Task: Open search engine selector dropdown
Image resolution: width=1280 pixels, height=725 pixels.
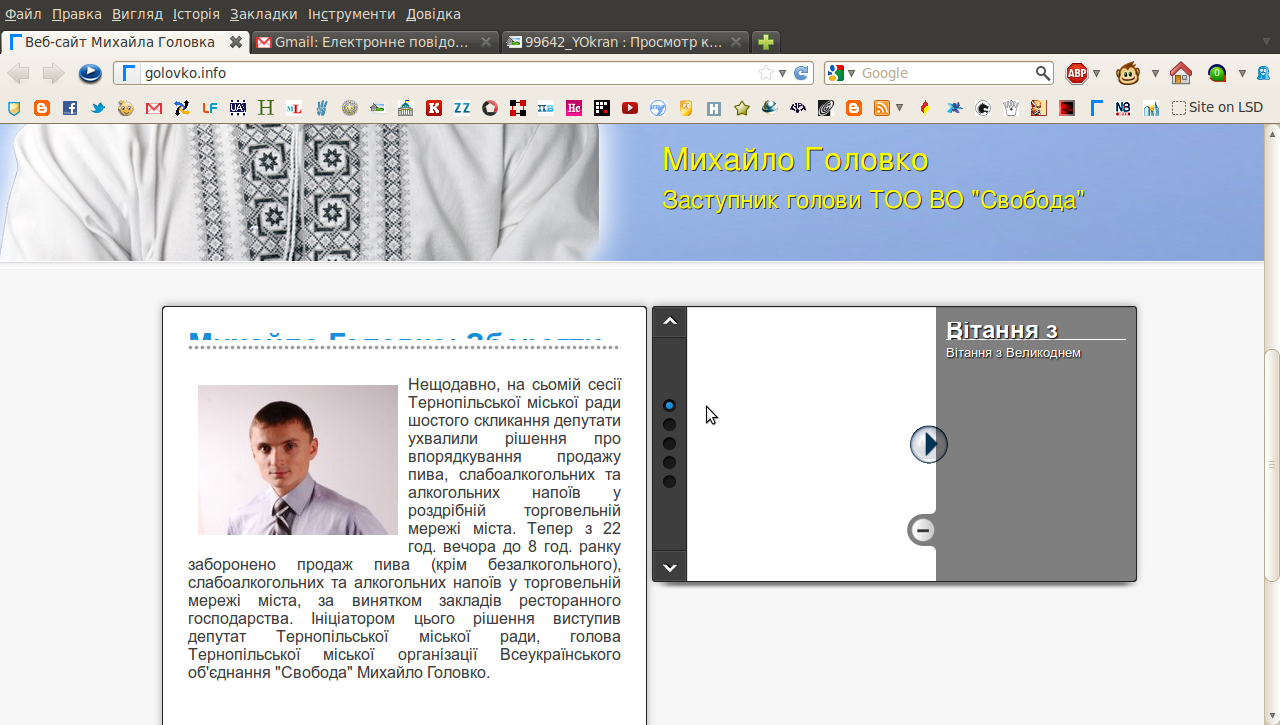Action: (x=852, y=73)
